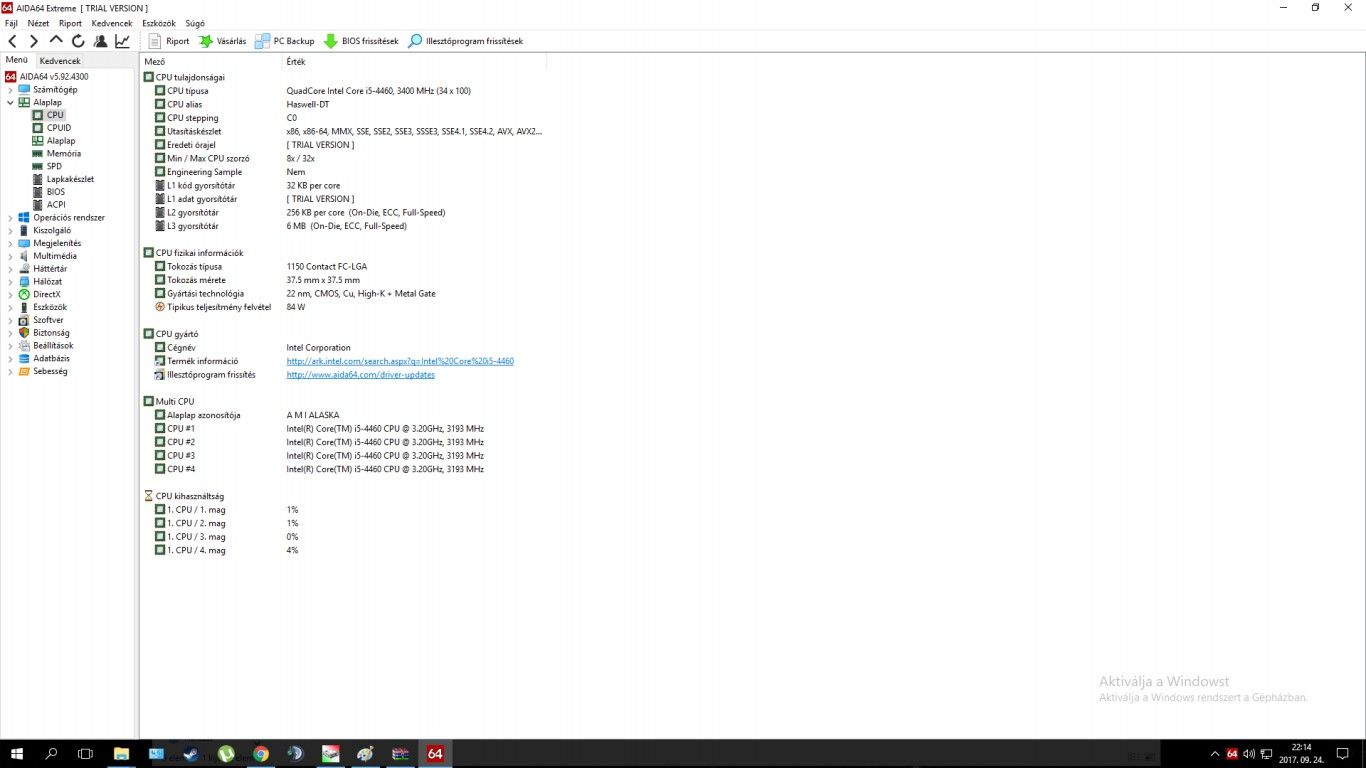Screen dimensions: 1366x768
Task: Click BIOS frissítések in the toolbar
Action: click(x=360, y=41)
